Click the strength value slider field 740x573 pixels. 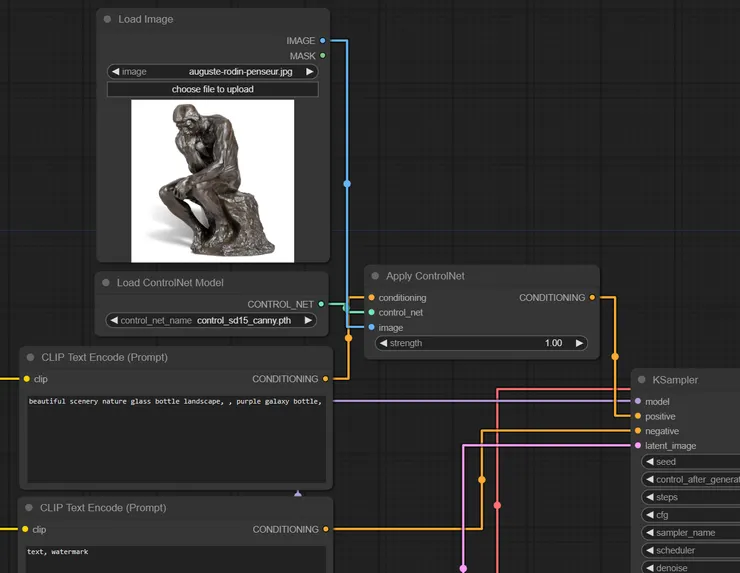pyautogui.click(x=480, y=343)
